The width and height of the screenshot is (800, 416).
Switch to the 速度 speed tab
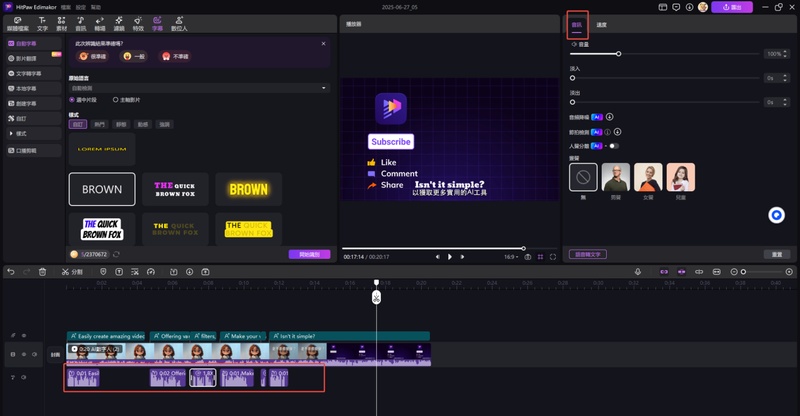pos(601,24)
